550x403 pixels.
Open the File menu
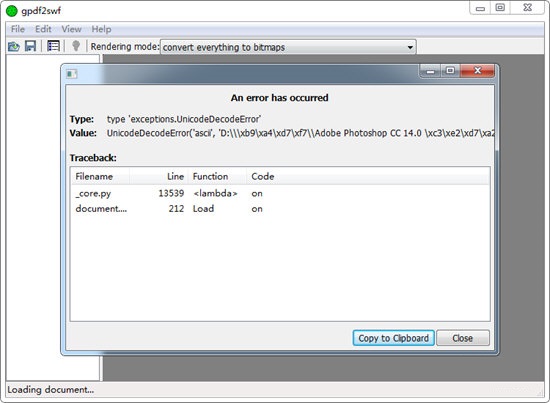pyautogui.click(x=18, y=29)
